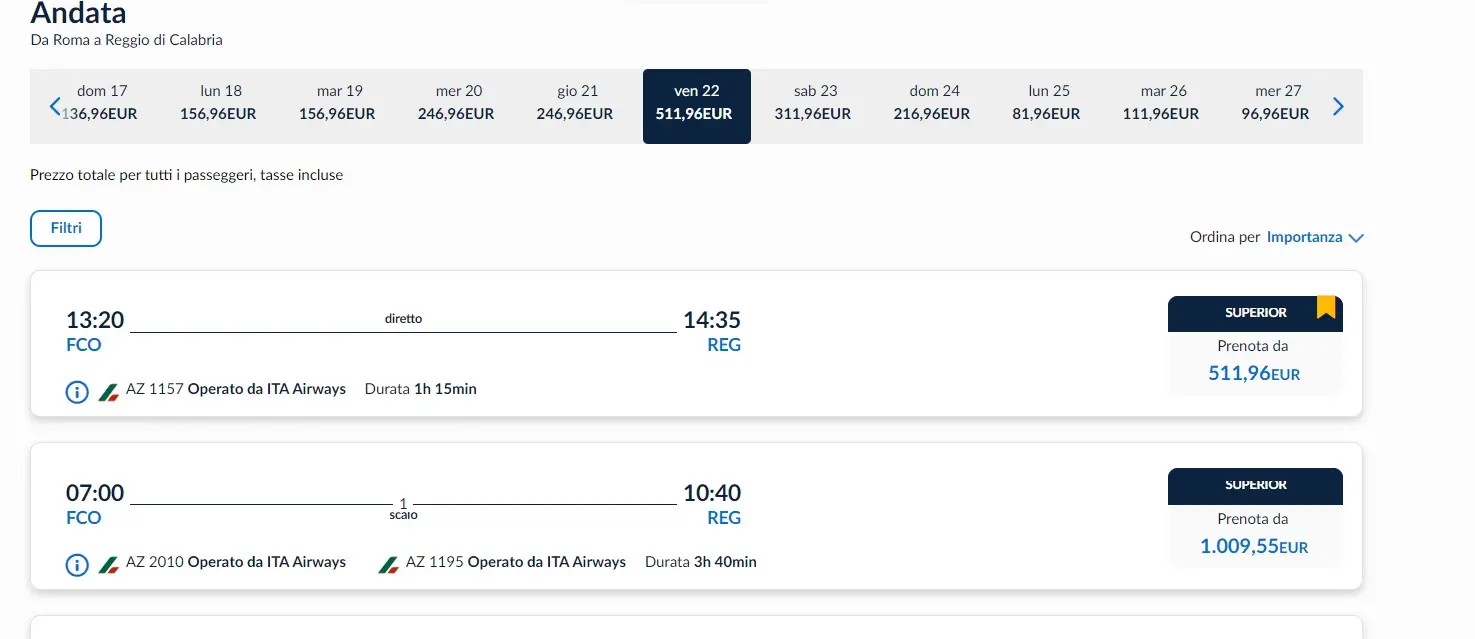1475x639 pixels.
Task: Click the previous dates left arrow
Action: (55, 106)
